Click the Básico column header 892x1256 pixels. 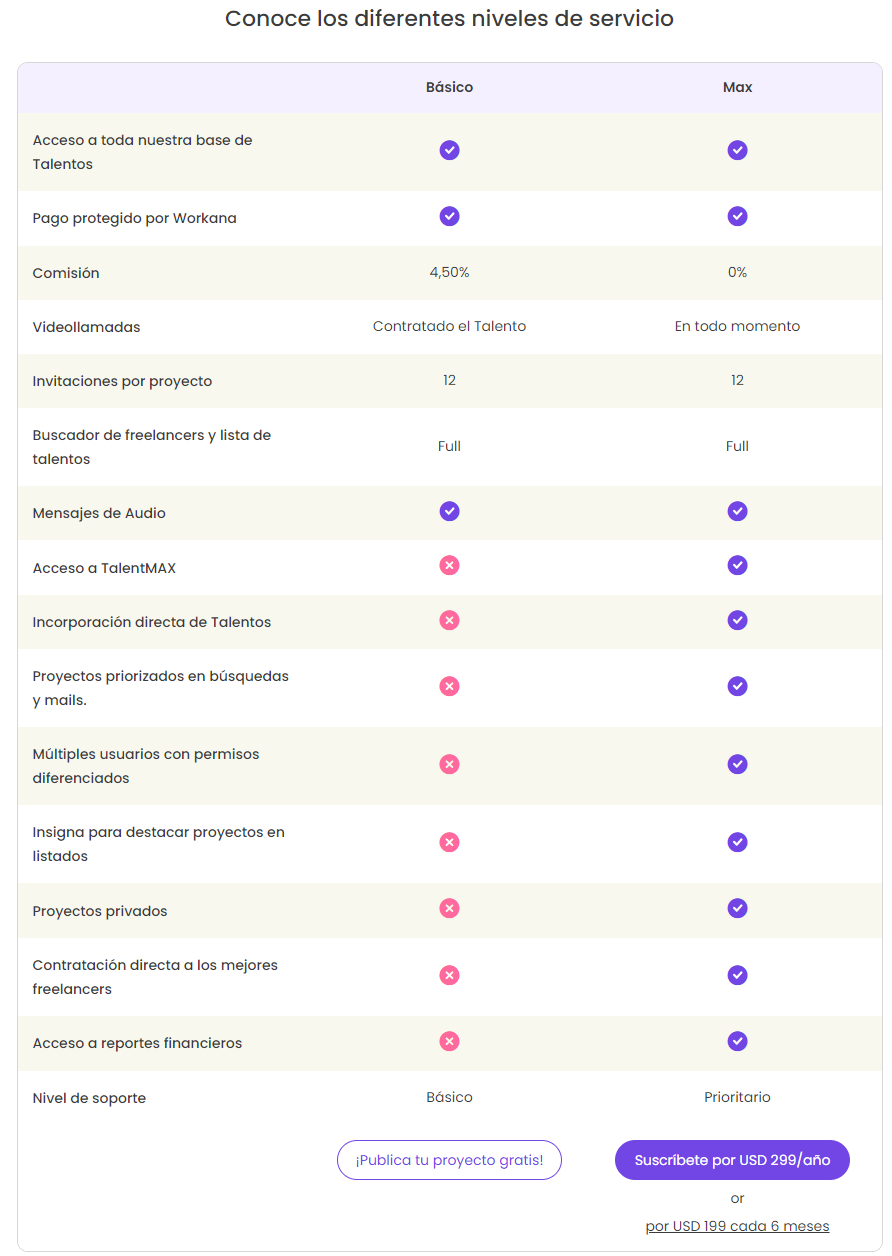pos(449,87)
